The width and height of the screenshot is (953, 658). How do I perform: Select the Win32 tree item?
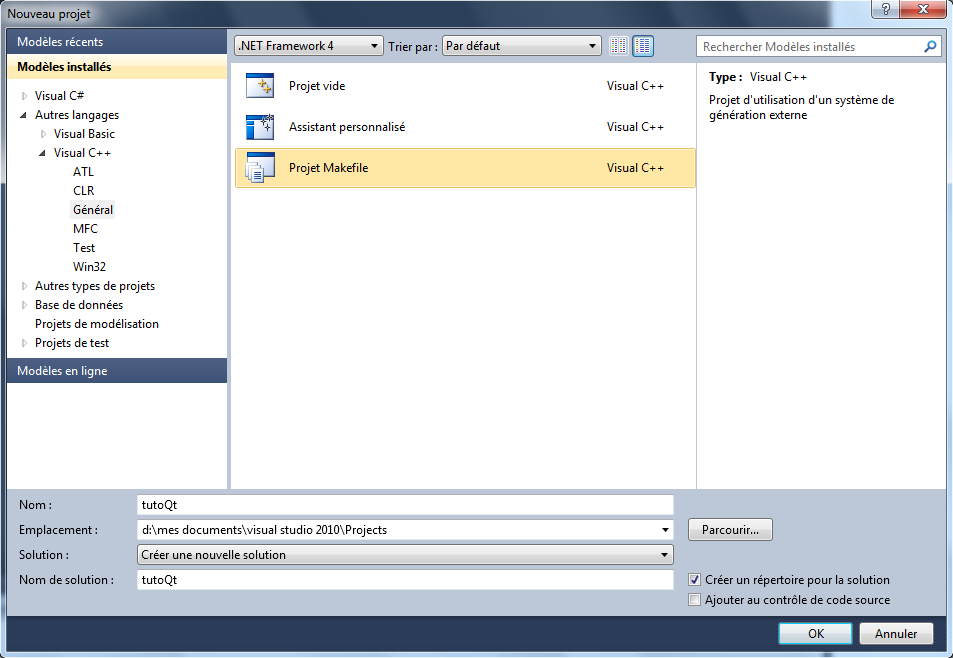tap(89, 267)
